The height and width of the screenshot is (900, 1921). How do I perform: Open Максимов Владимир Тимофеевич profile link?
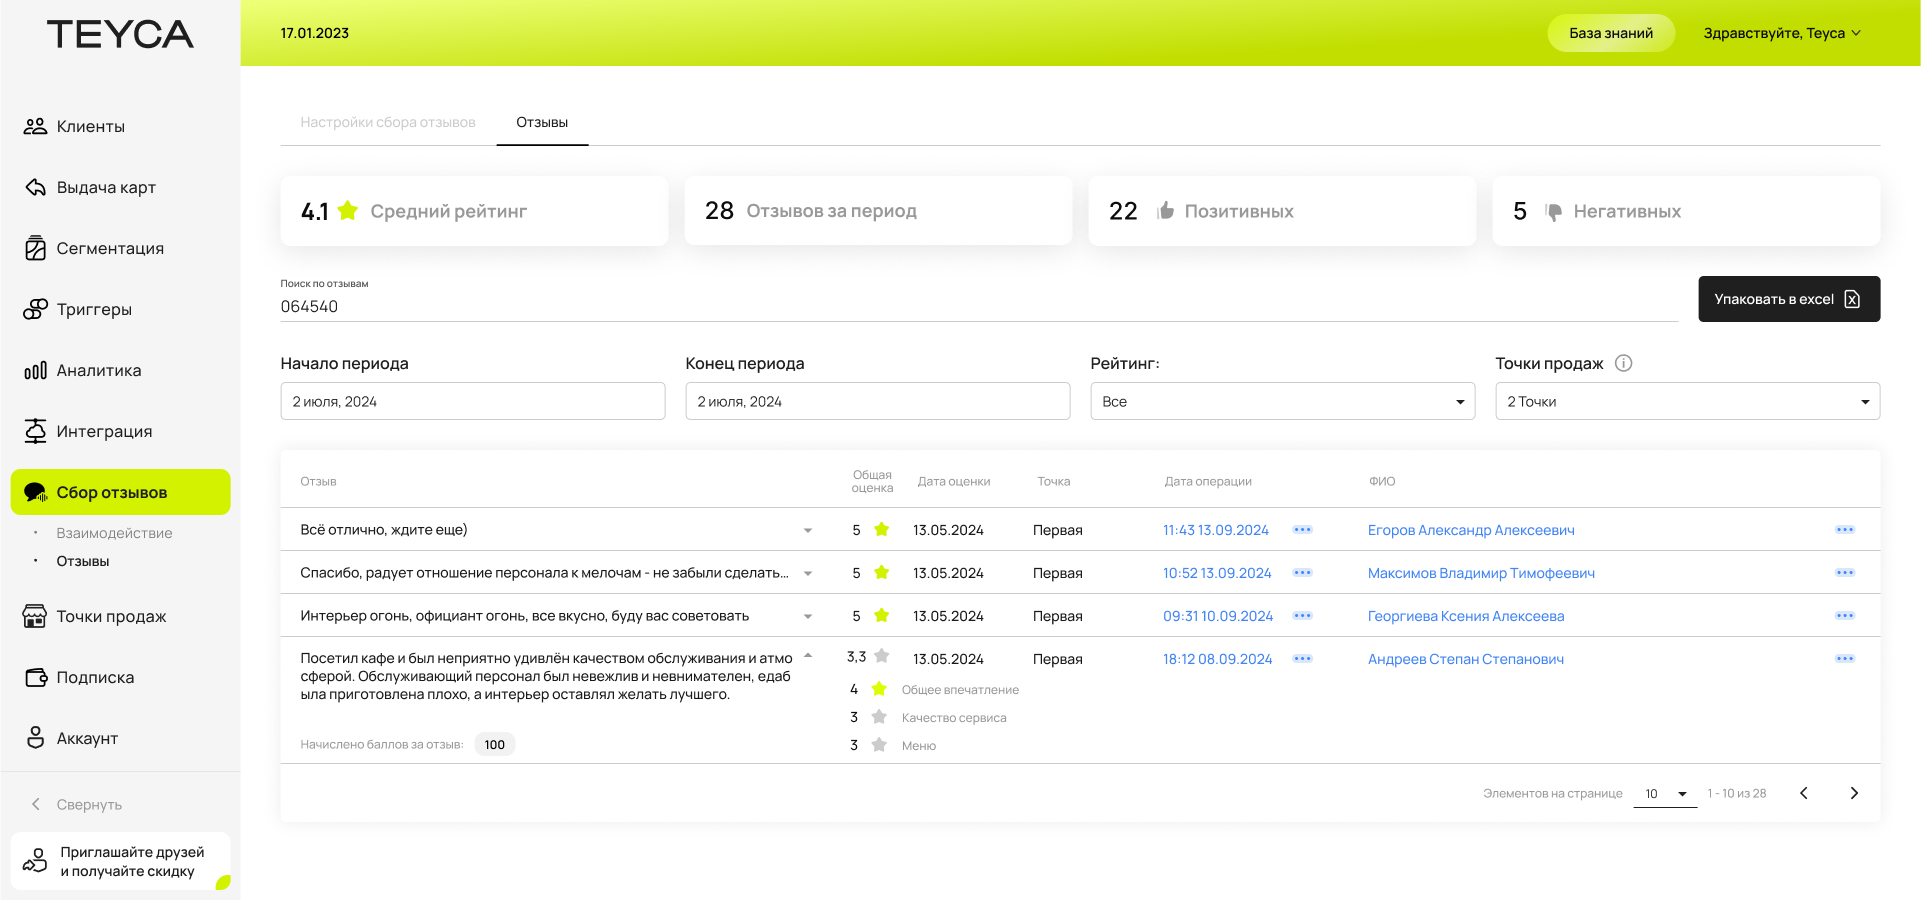click(x=1481, y=573)
